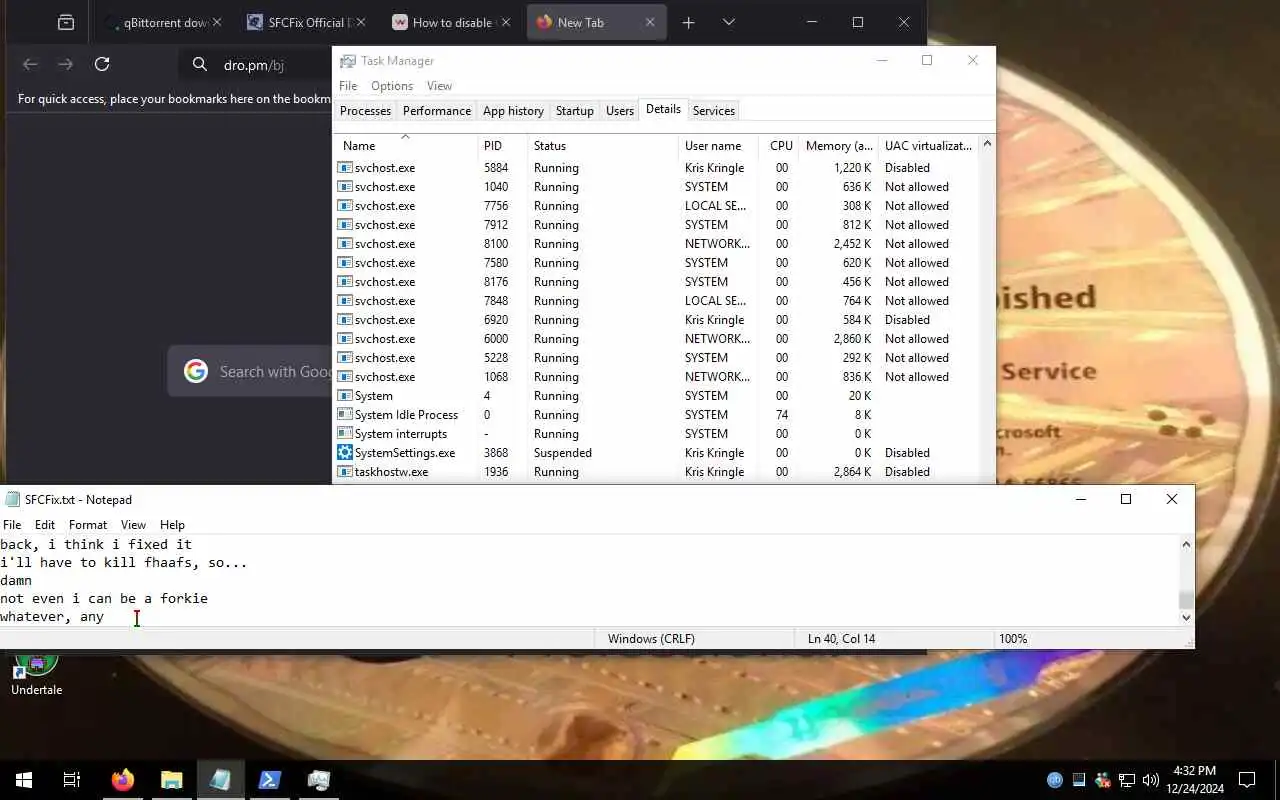Open Notepad File menu
This screenshot has height=800, width=1280.
[12, 524]
